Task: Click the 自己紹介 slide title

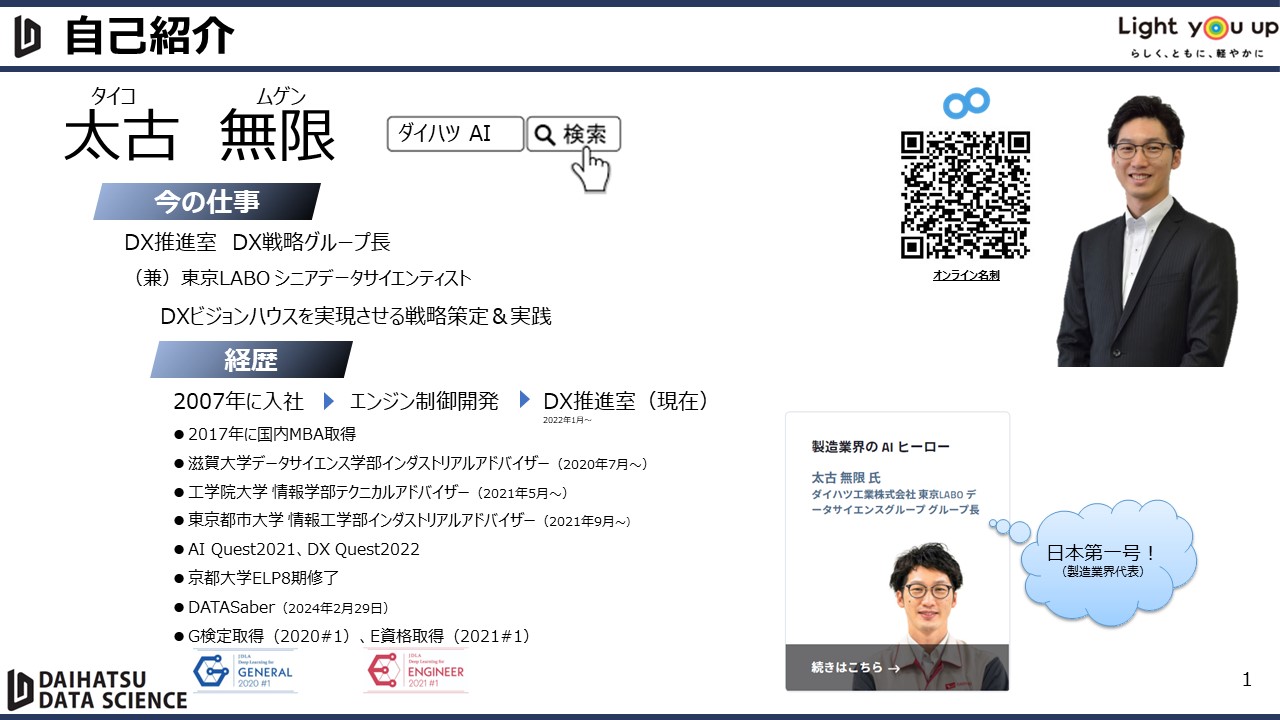Action: pos(150,36)
